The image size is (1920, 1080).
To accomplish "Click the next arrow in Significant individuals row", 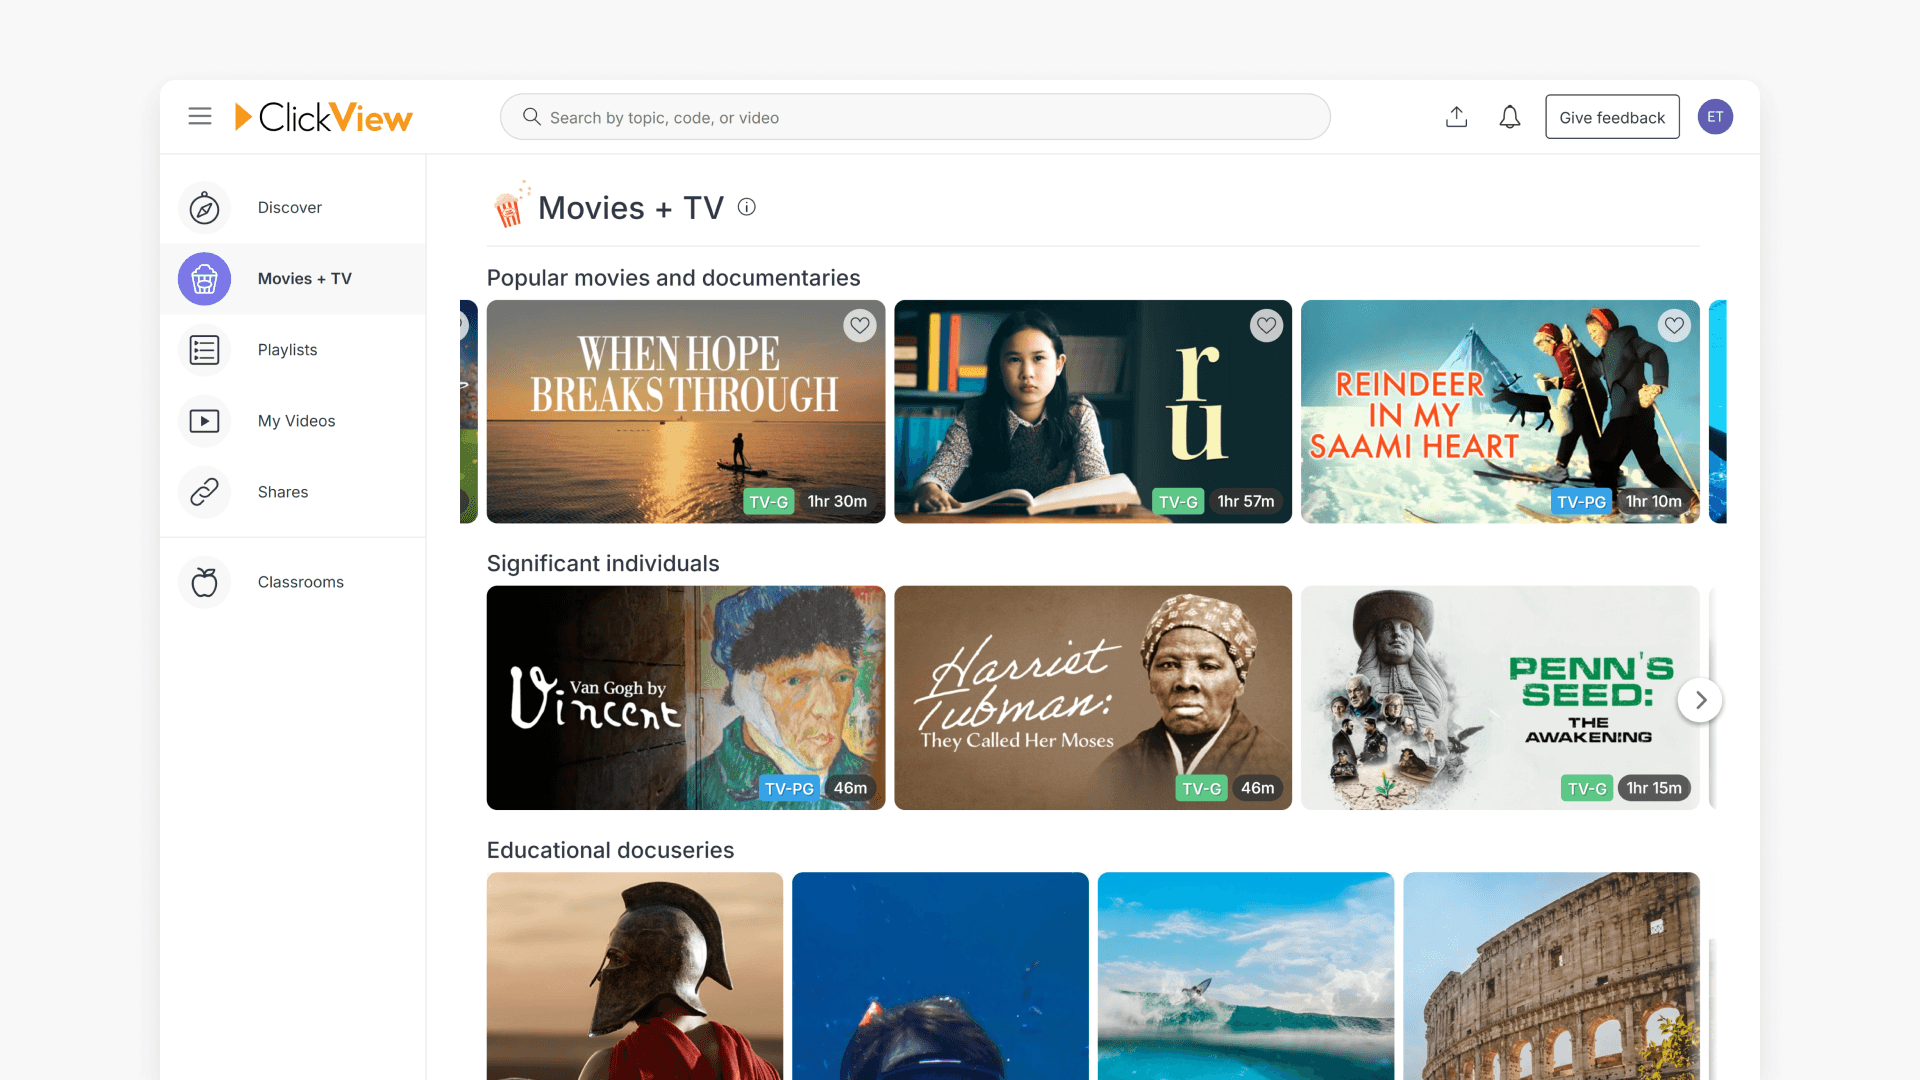I will (x=1700, y=700).
